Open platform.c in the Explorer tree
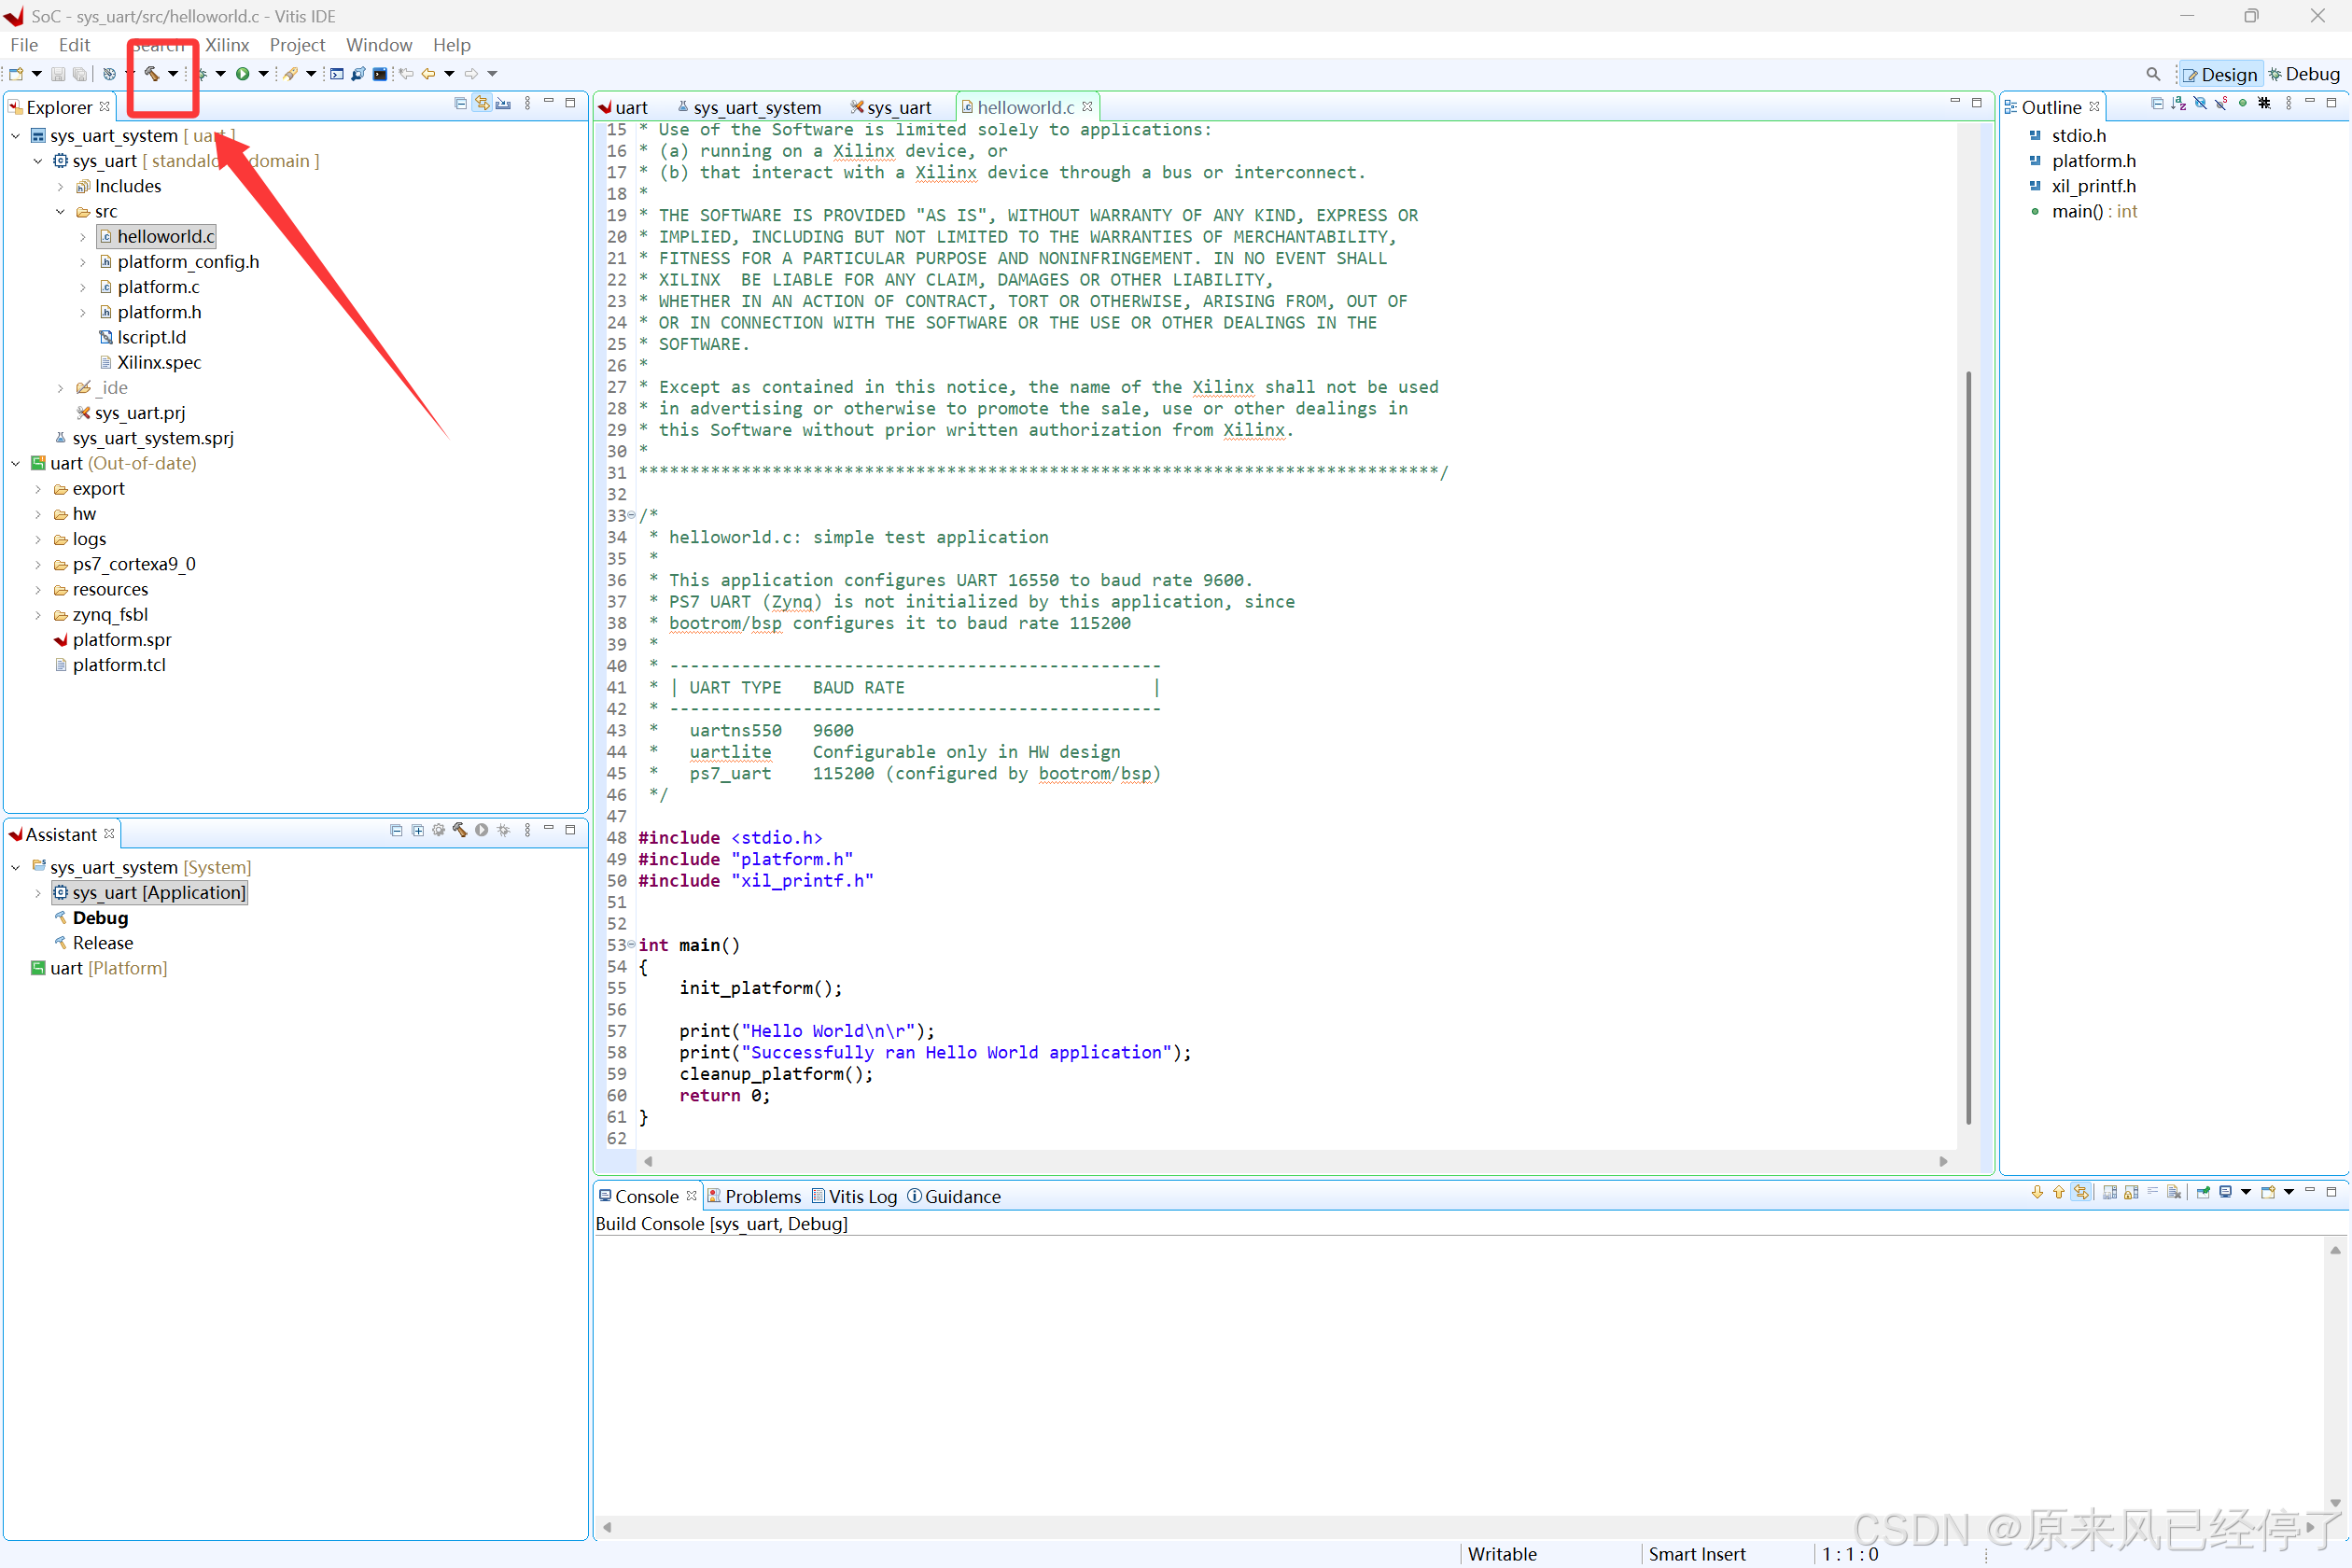2352x1568 pixels. [x=158, y=287]
